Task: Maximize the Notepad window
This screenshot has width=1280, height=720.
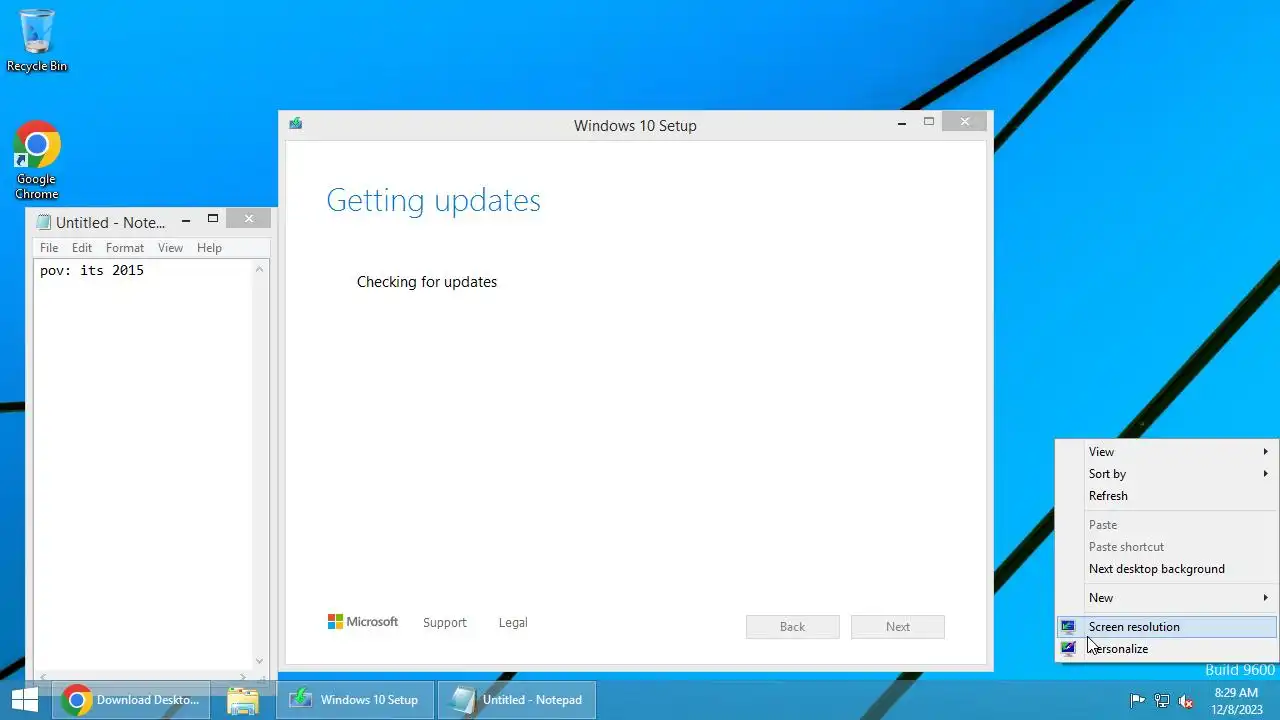Action: pos(213,219)
